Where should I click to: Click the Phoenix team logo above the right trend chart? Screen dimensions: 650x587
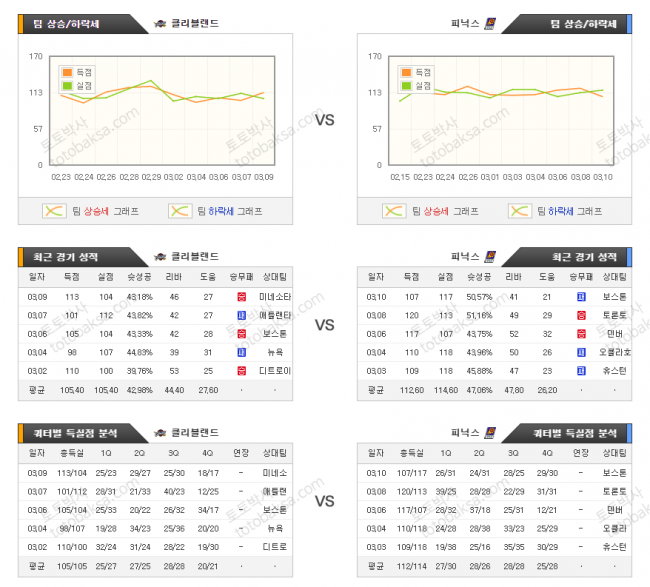coord(489,23)
